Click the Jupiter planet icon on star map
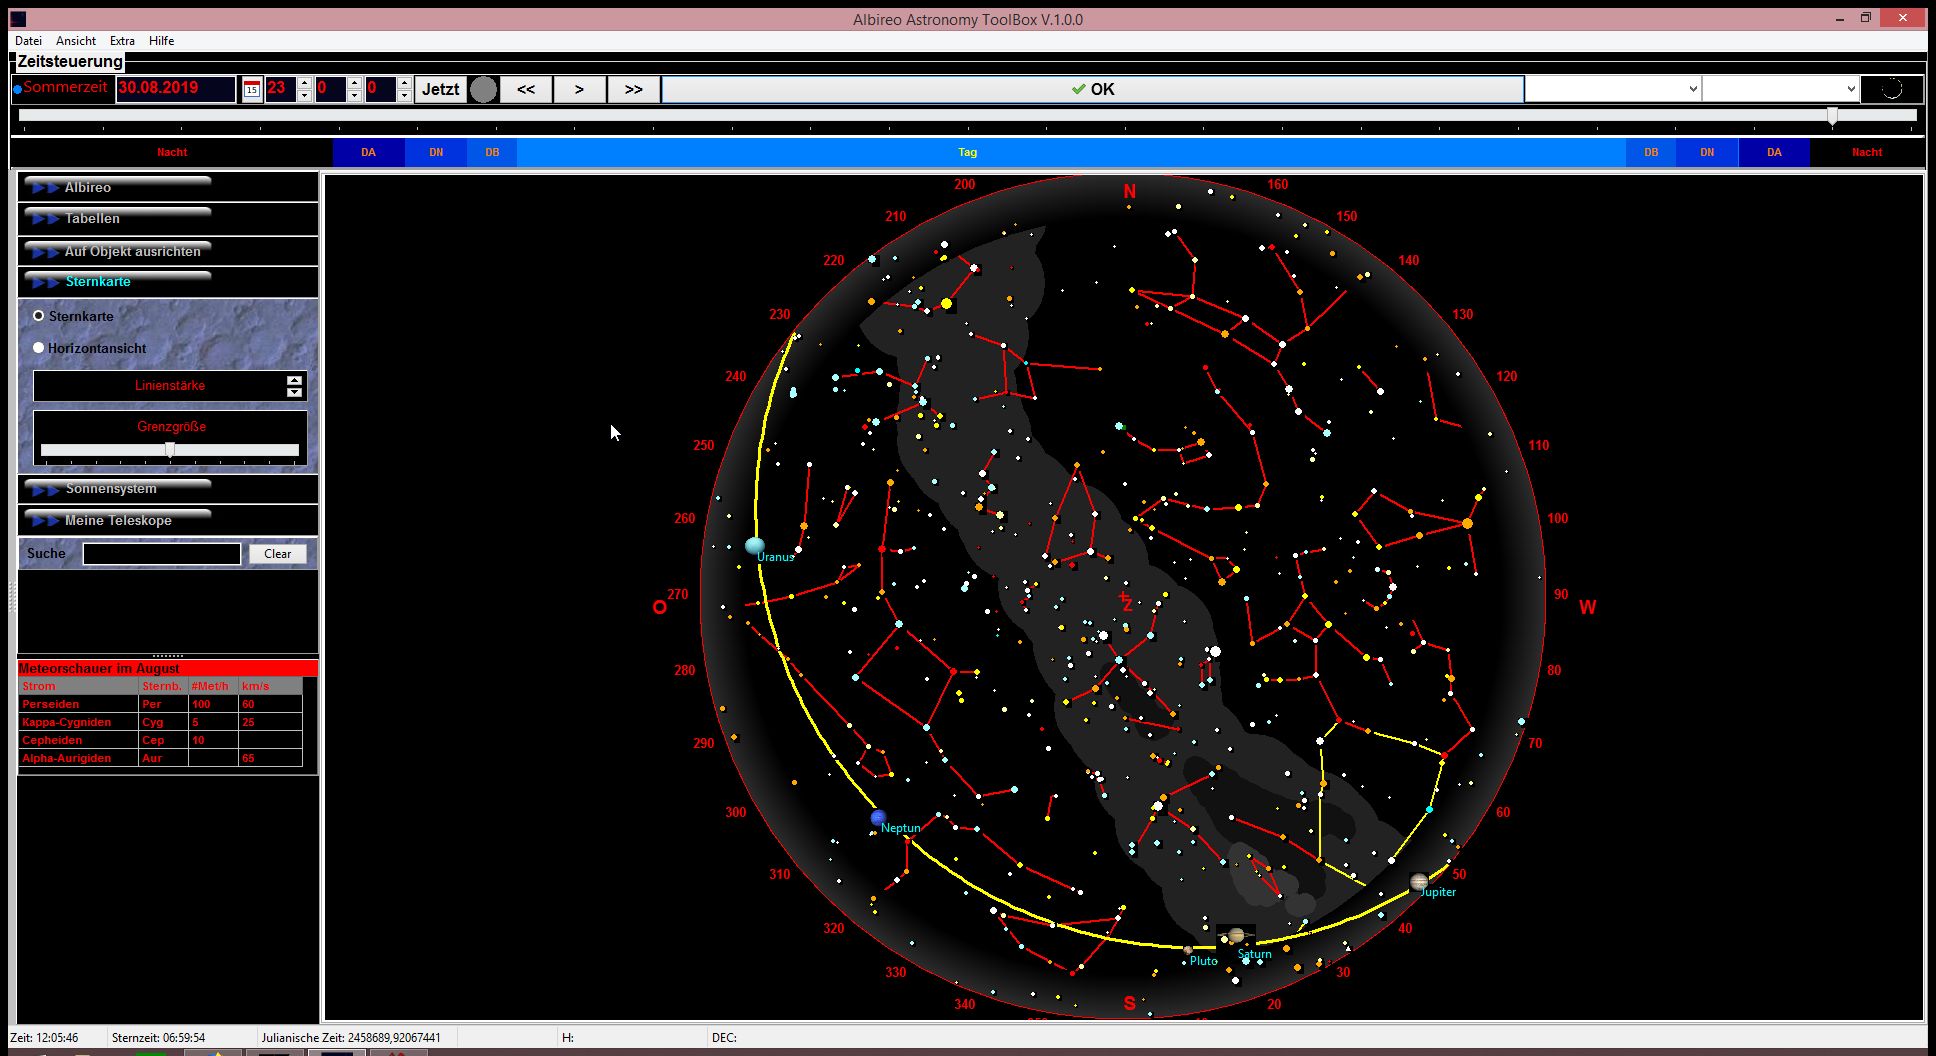 [x=1418, y=881]
